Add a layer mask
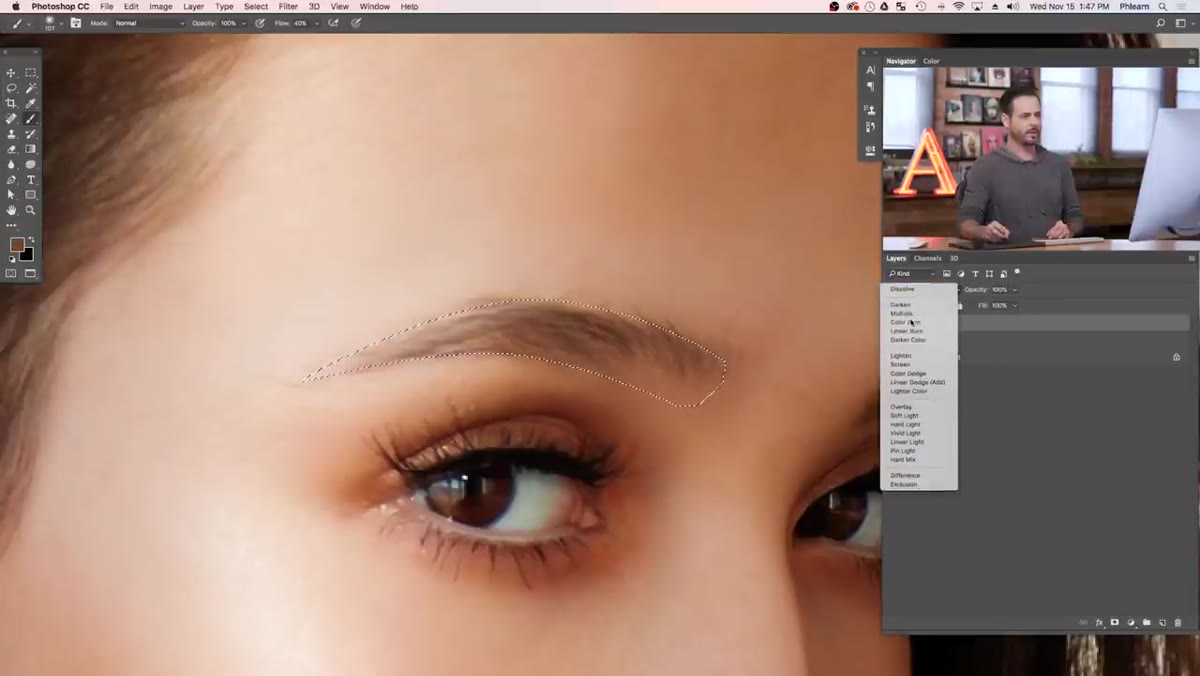 [x=1115, y=622]
